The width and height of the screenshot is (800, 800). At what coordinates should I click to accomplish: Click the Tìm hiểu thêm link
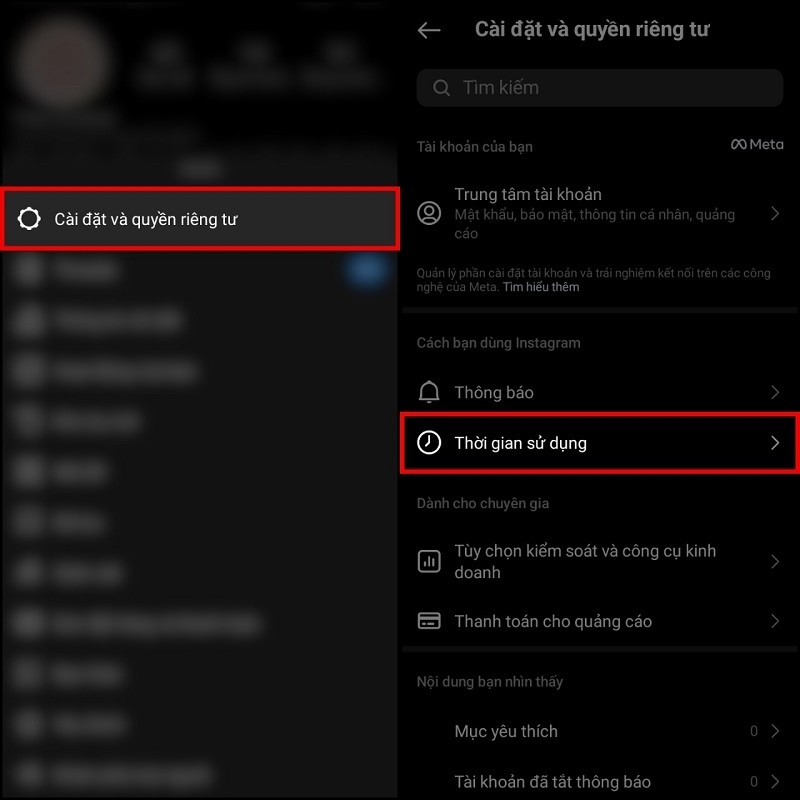[541, 287]
